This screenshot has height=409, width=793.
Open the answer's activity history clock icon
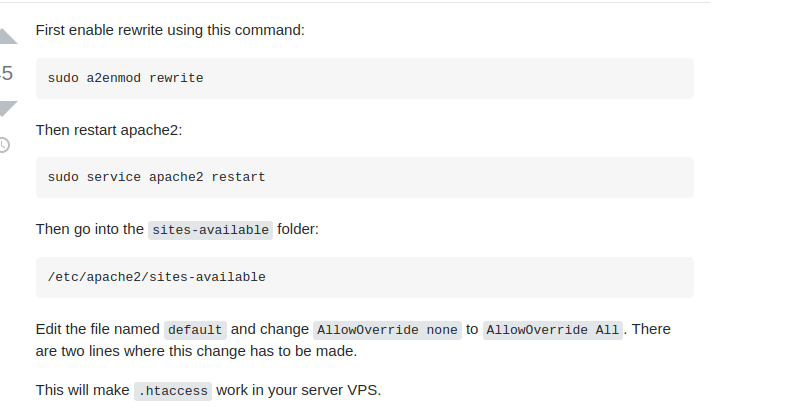coord(4,145)
